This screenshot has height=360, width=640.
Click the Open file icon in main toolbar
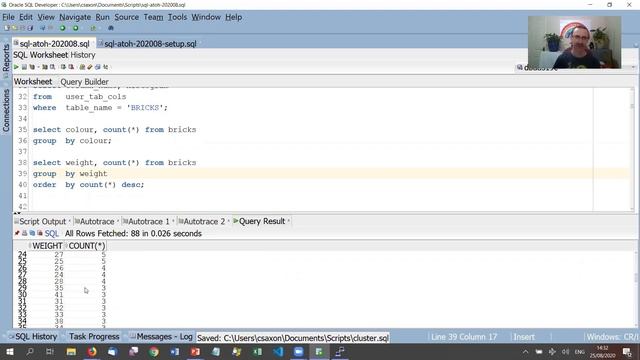(x=14, y=28)
